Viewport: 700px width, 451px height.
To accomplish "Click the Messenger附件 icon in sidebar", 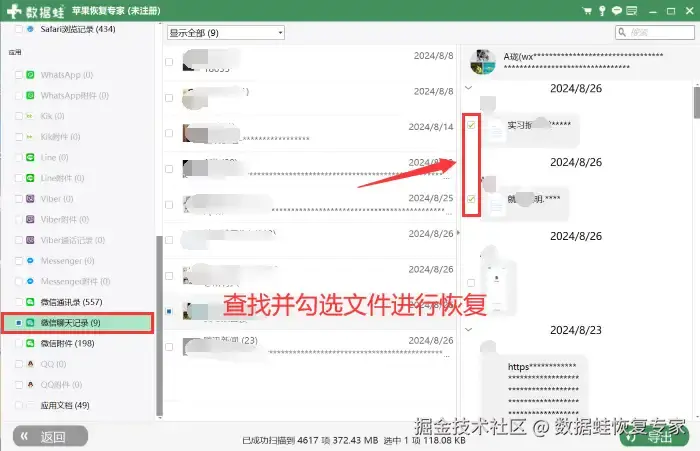I will [x=30, y=281].
